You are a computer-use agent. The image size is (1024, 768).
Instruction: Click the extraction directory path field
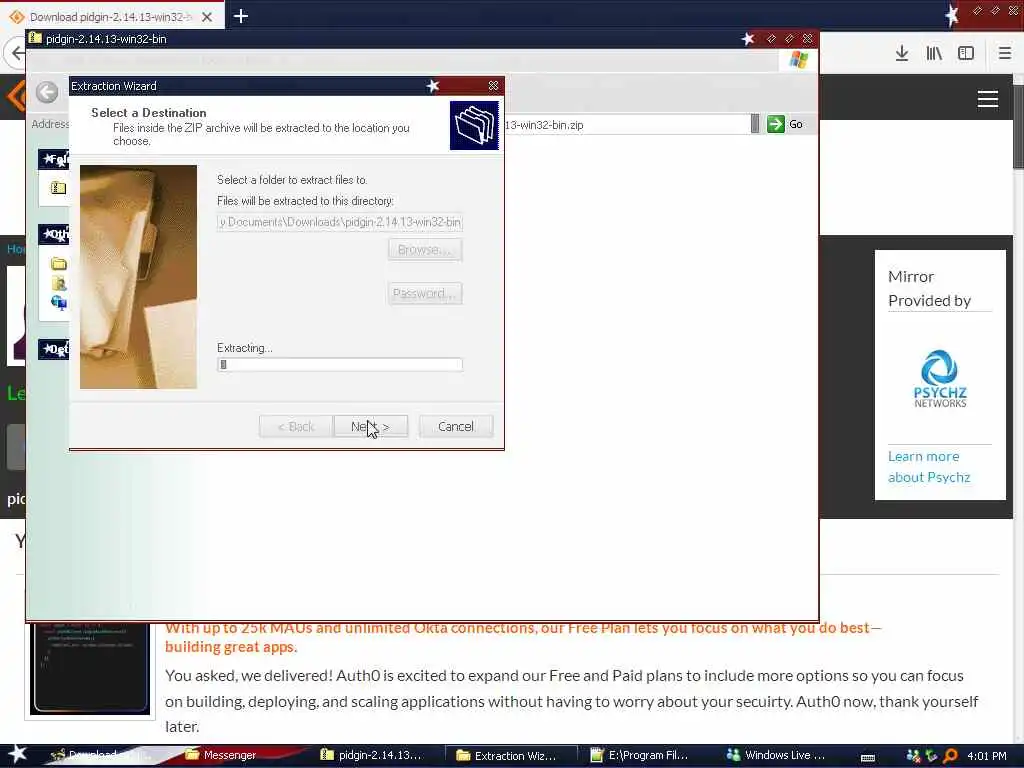click(340, 222)
